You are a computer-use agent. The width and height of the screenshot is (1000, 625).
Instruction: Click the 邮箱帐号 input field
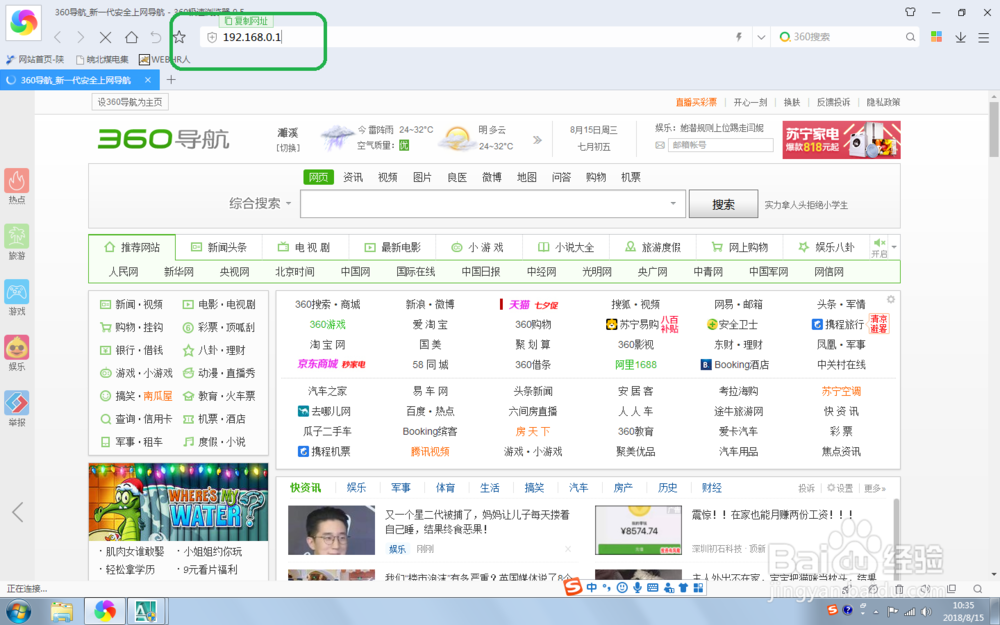(x=720, y=145)
